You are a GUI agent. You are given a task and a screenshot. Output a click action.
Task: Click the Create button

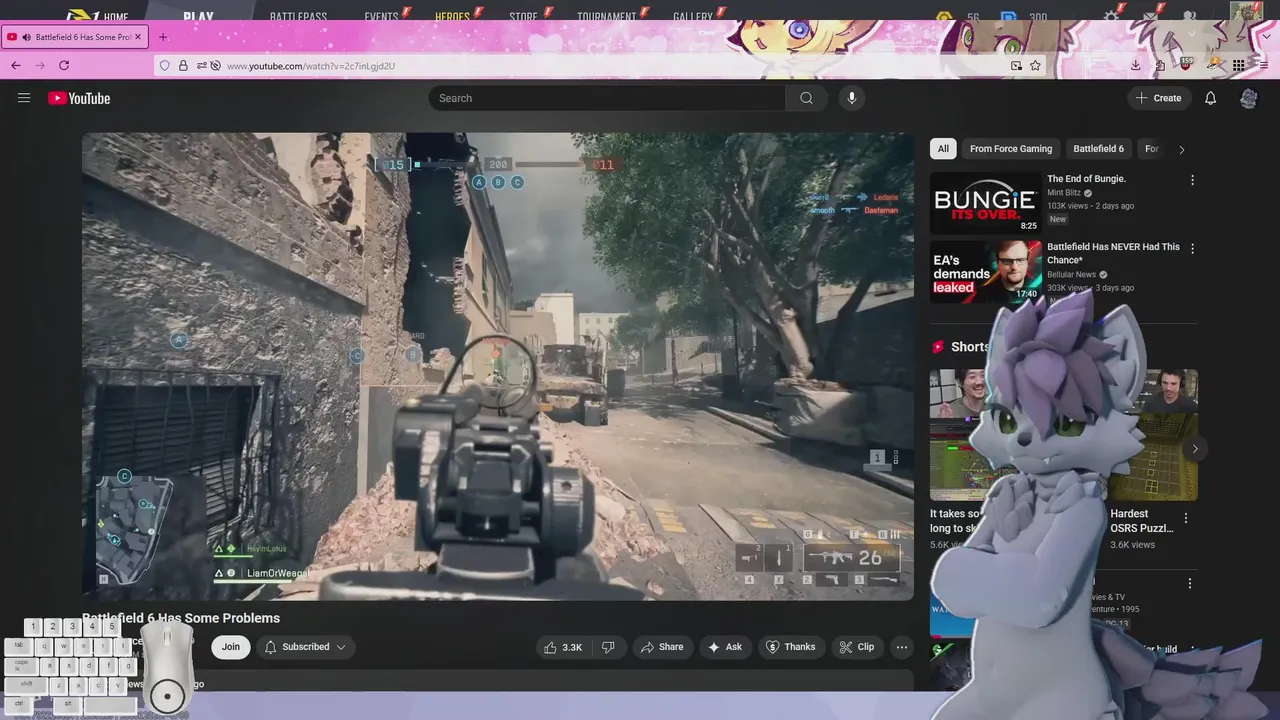1158,98
